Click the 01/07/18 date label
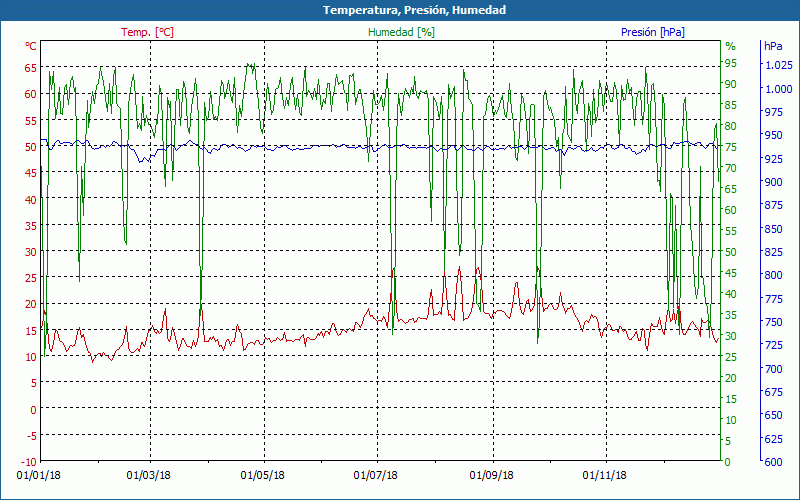 coord(376,476)
